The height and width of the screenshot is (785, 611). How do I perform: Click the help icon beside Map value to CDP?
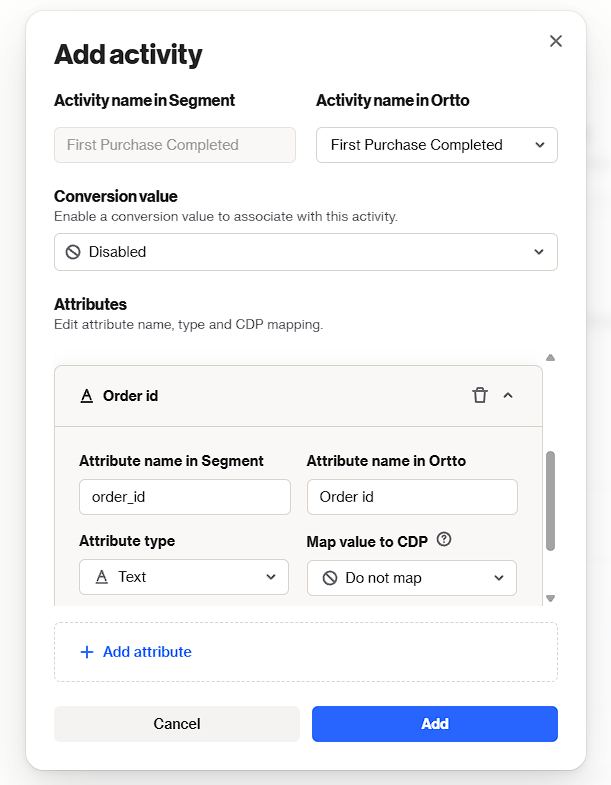(444, 540)
